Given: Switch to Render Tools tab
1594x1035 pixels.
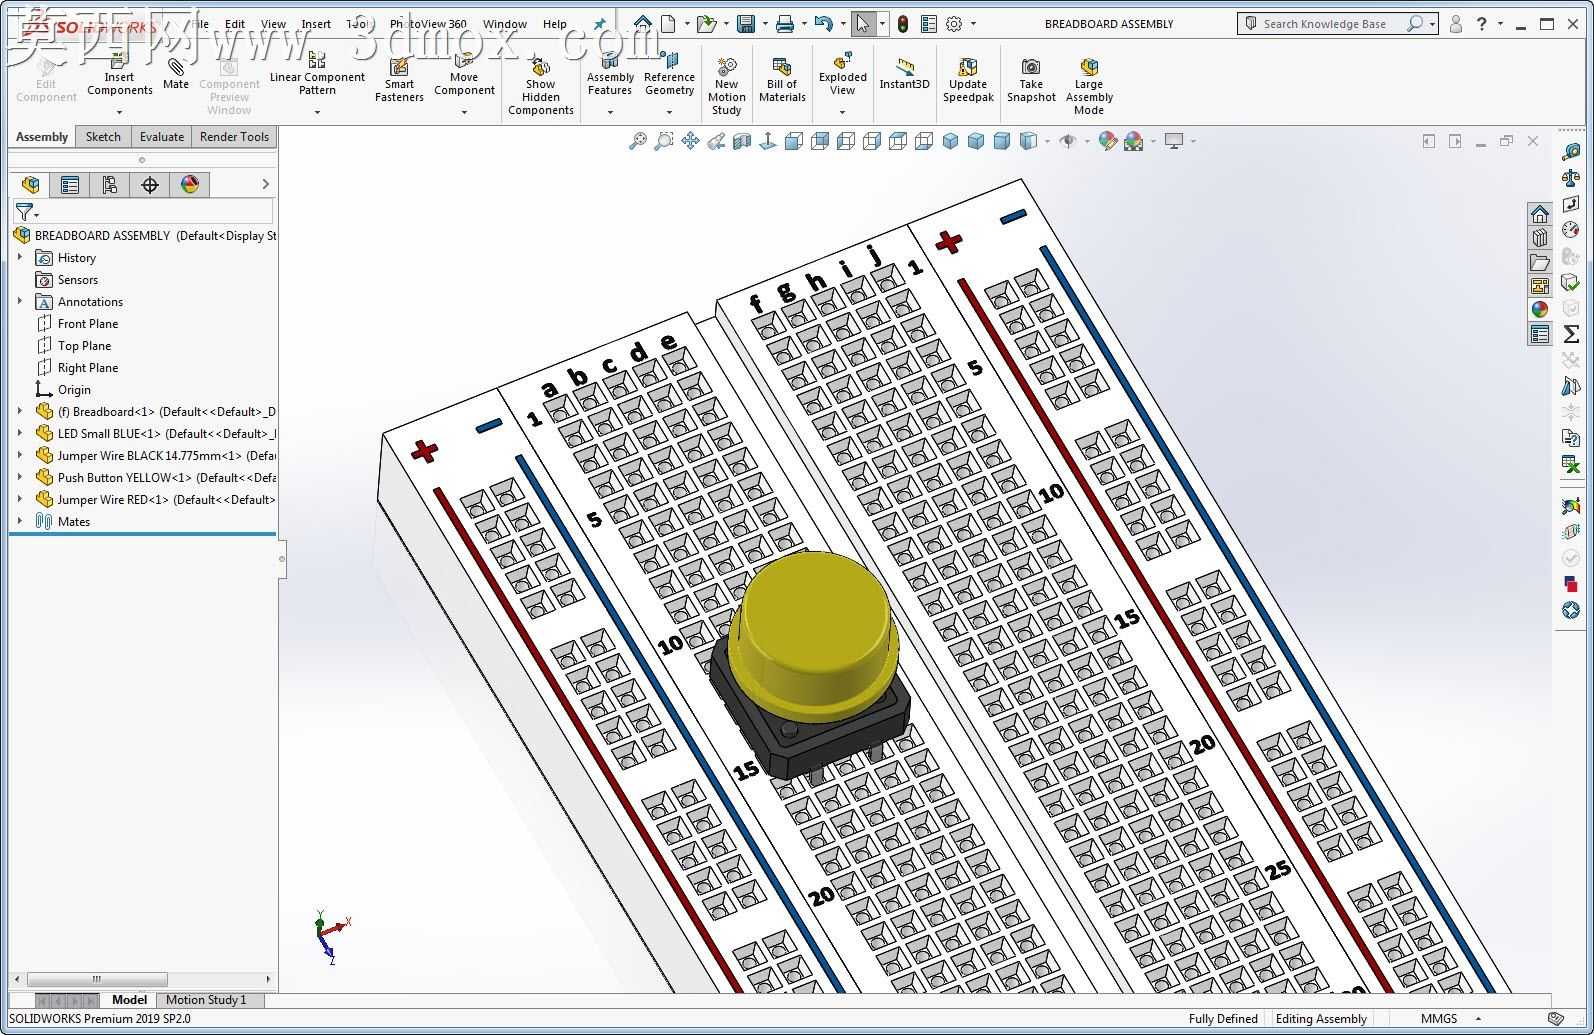Looking at the screenshot, I should 234,137.
